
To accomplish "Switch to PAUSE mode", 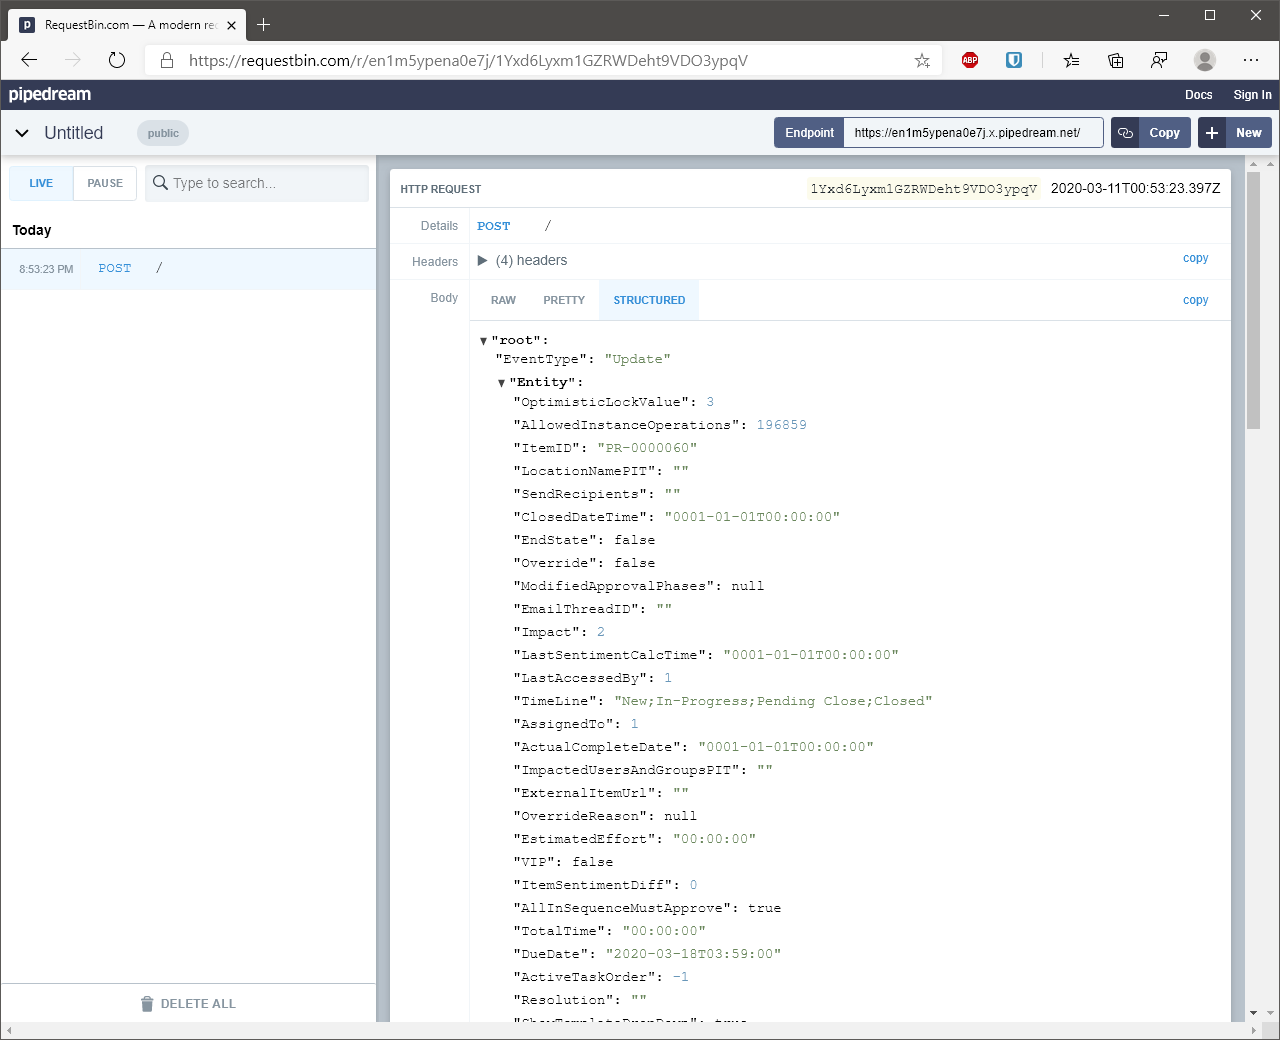I will pos(105,183).
